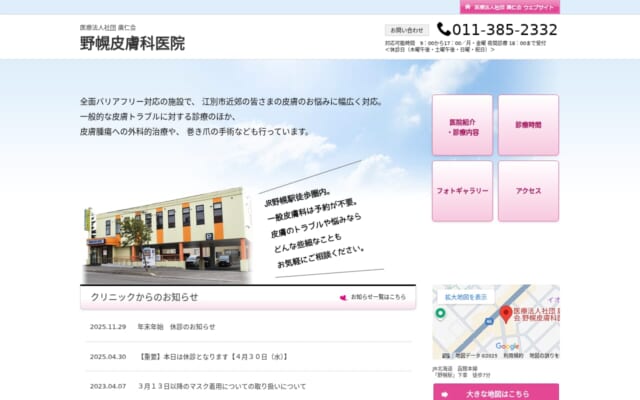Viewport: 640px width, 400px height.
Task: Open the 診療時間 menu tile
Action: [528, 125]
